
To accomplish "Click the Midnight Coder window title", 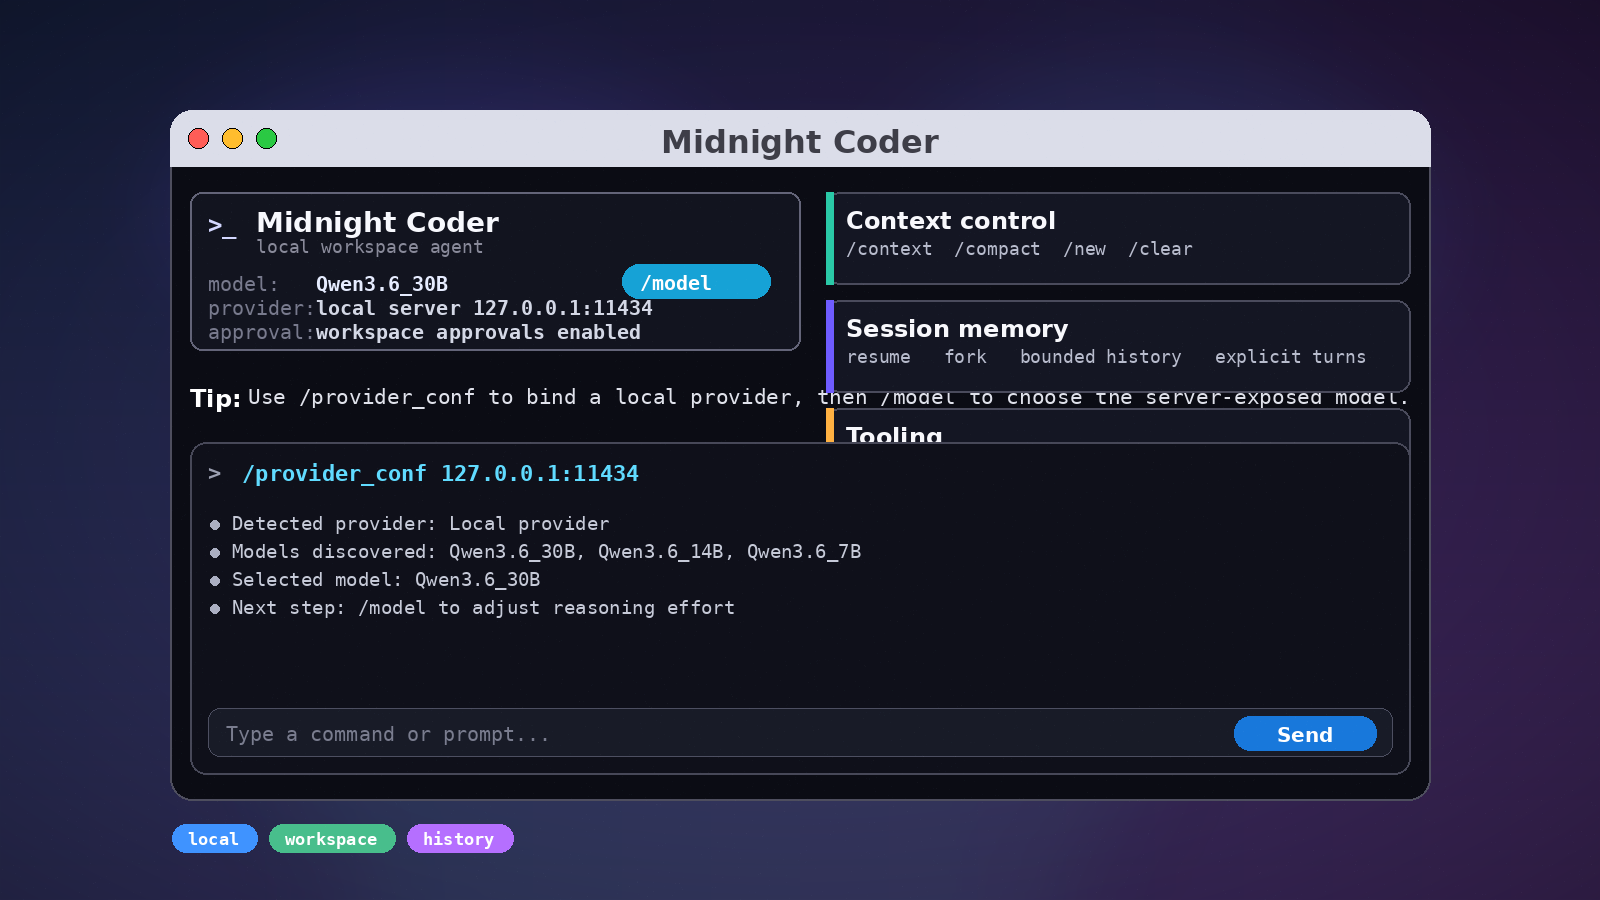I will coord(800,142).
